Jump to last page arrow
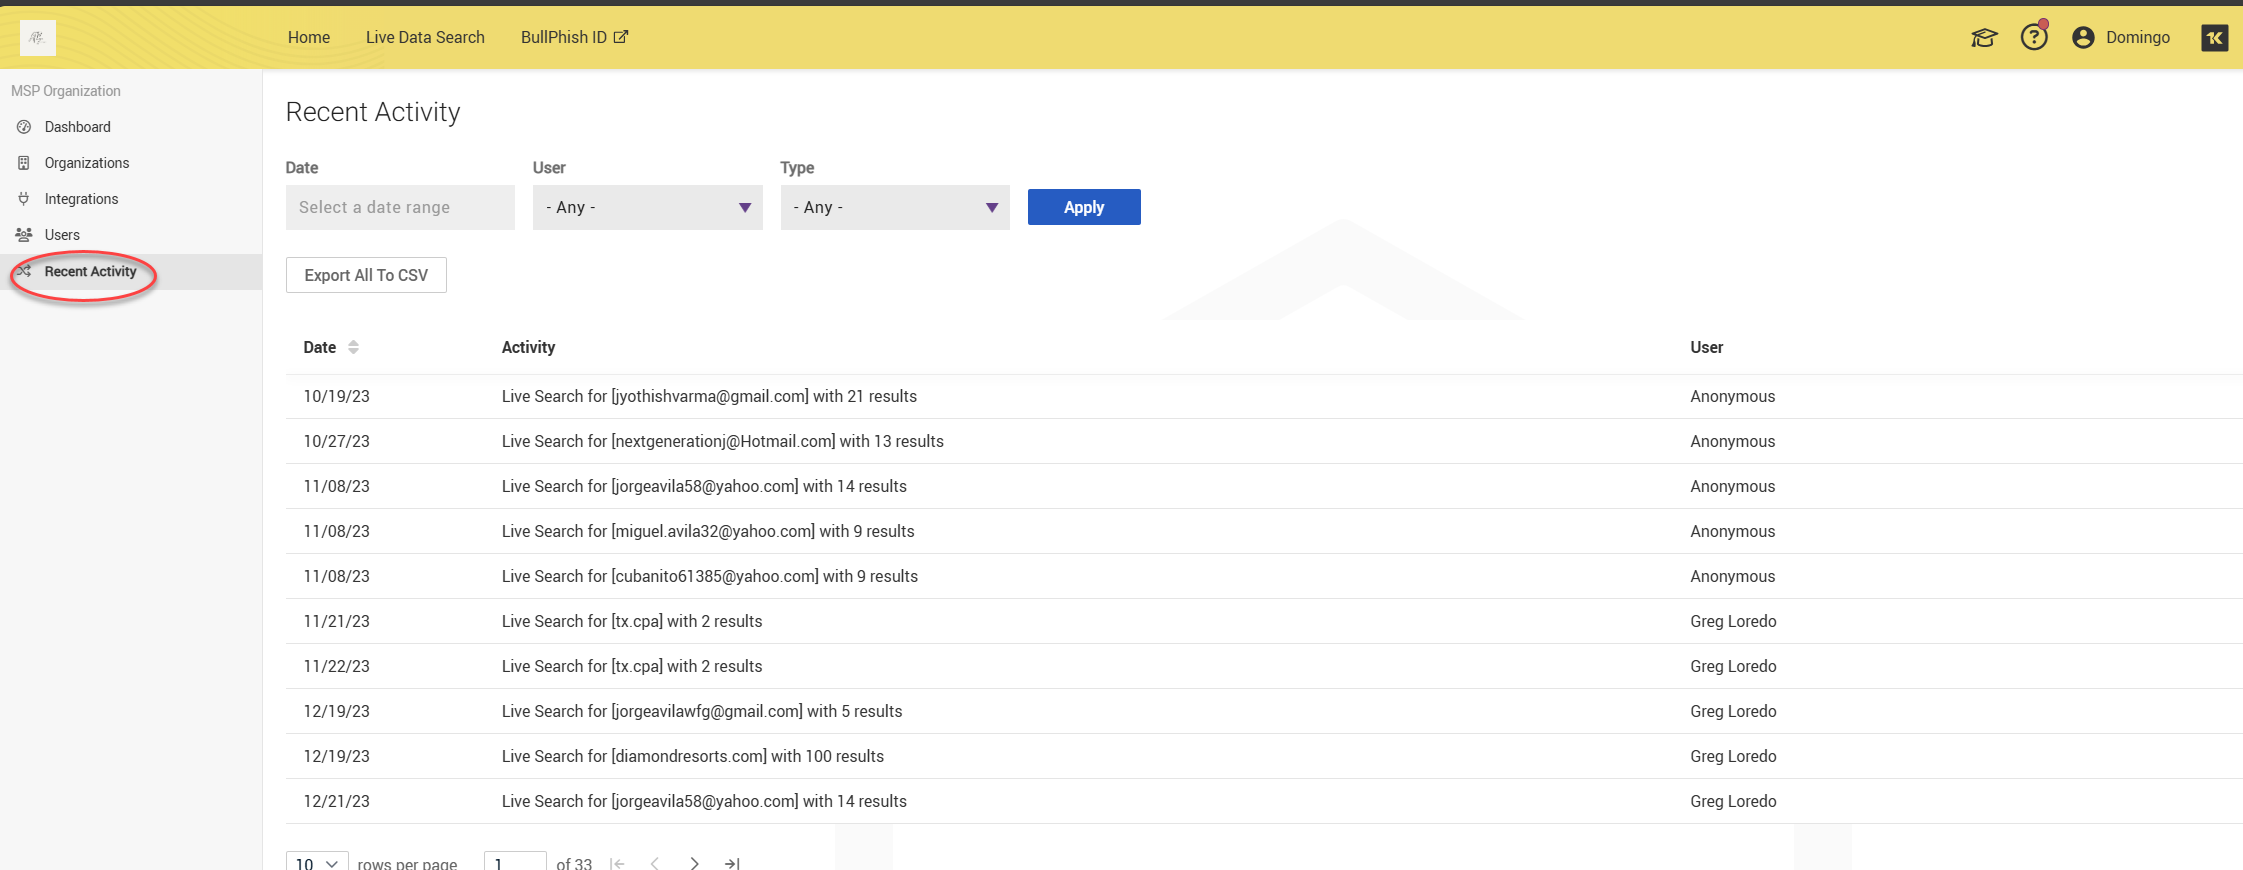 (x=732, y=862)
